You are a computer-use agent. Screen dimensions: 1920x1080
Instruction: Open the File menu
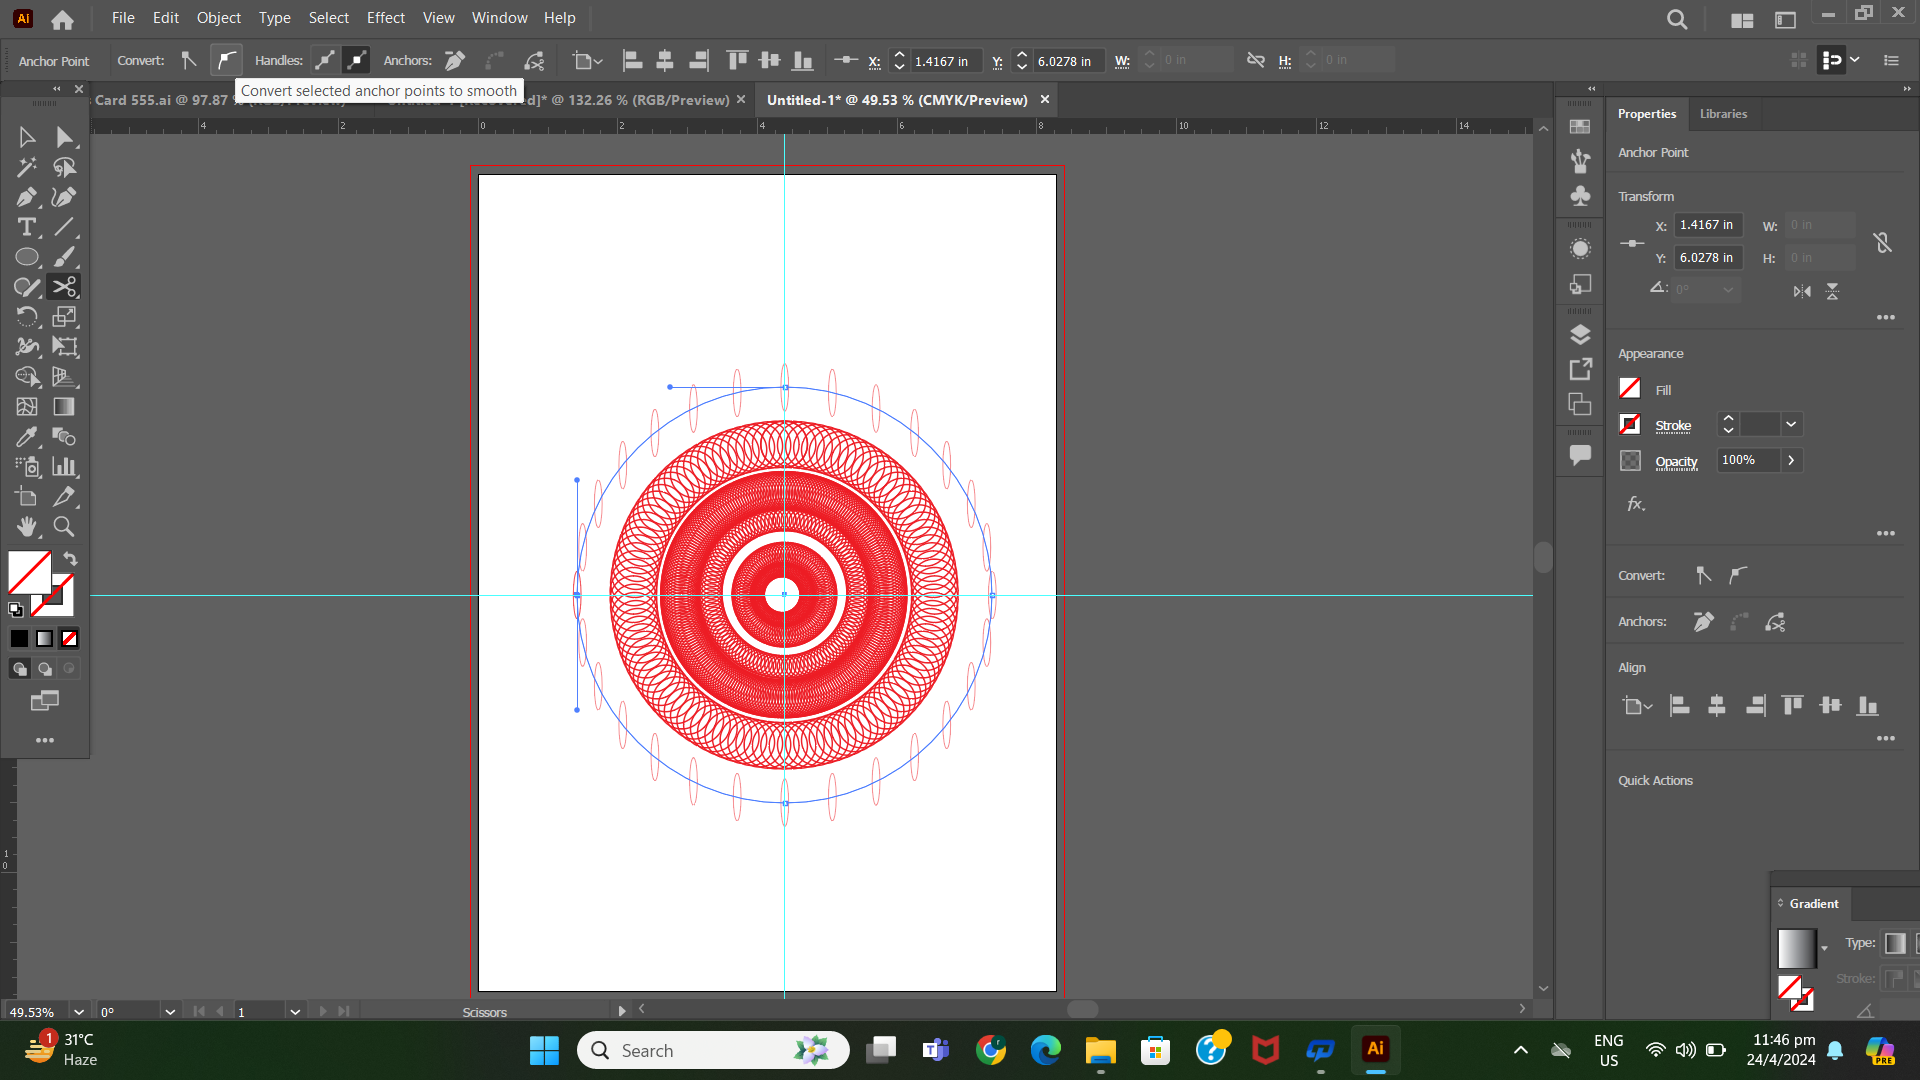pyautogui.click(x=123, y=18)
